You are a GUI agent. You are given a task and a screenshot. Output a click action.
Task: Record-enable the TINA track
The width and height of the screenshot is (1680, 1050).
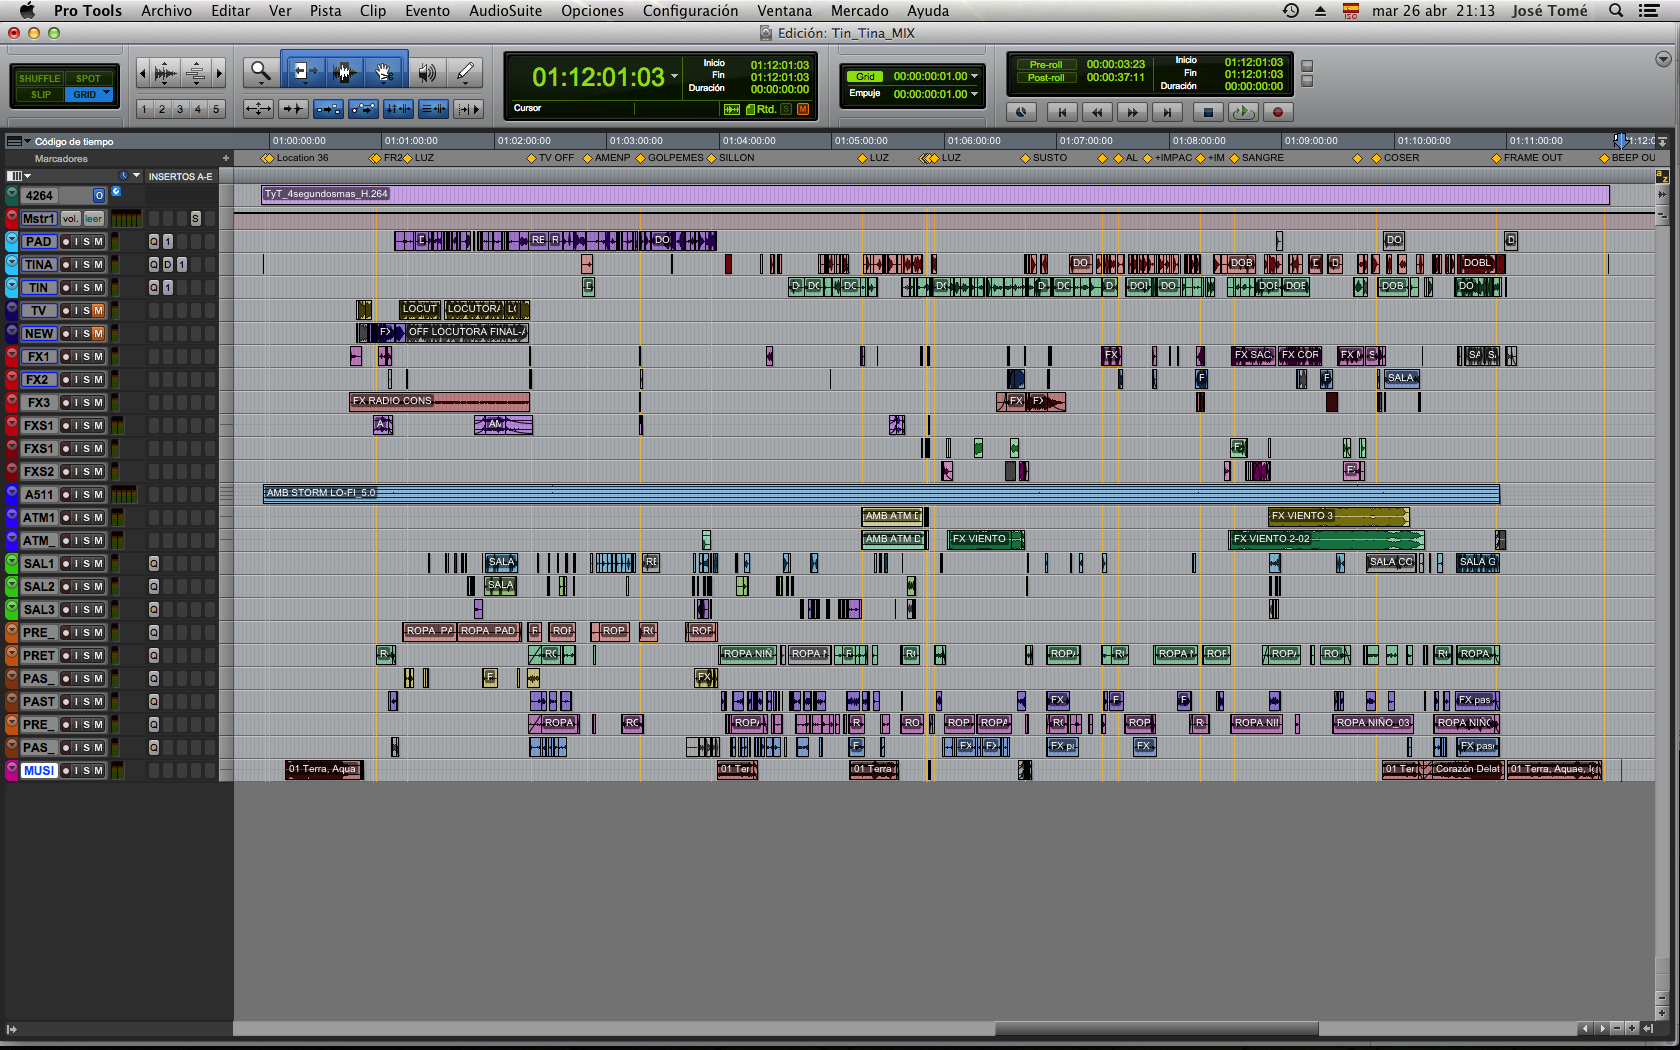pyautogui.click(x=65, y=265)
